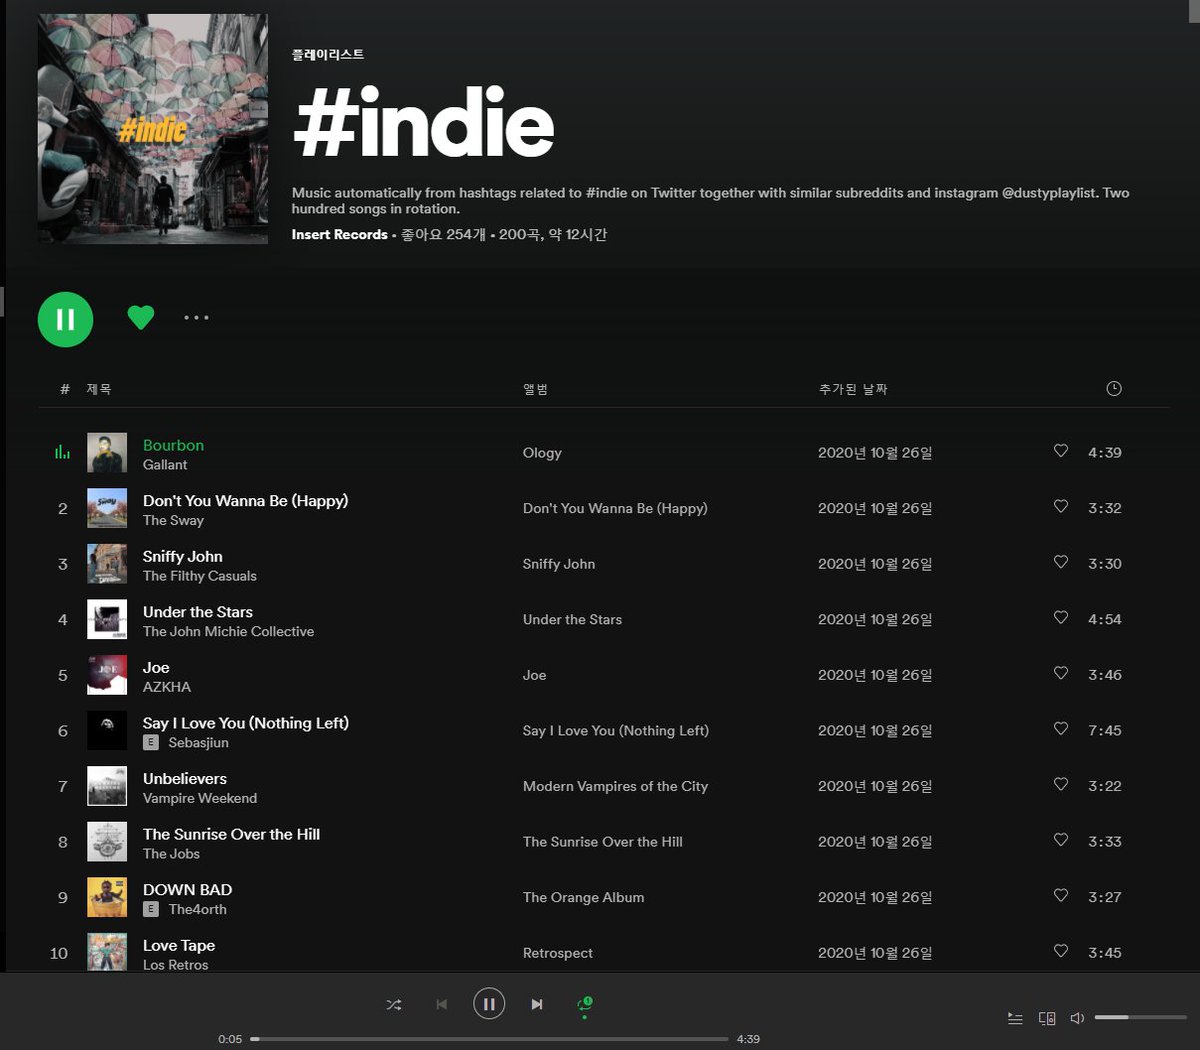Select the track title Bourbon
The width and height of the screenshot is (1200, 1050).
[173, 445]
